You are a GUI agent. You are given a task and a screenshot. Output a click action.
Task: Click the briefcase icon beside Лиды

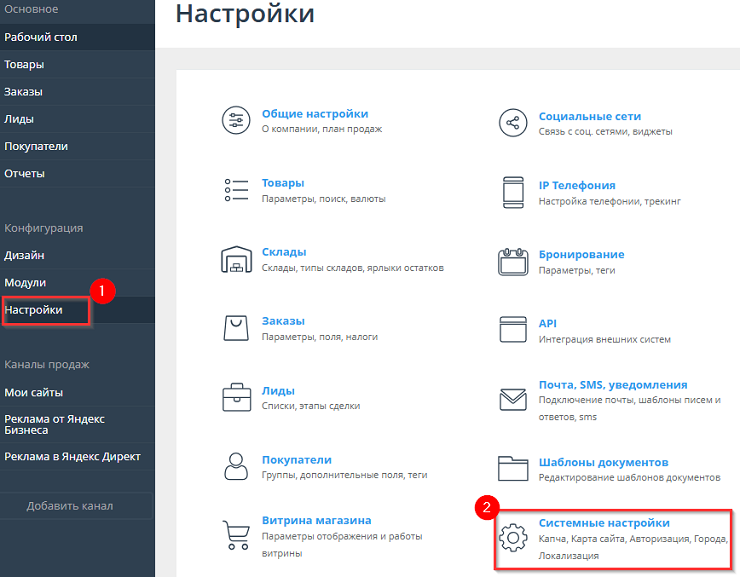(x=236, y=398)
